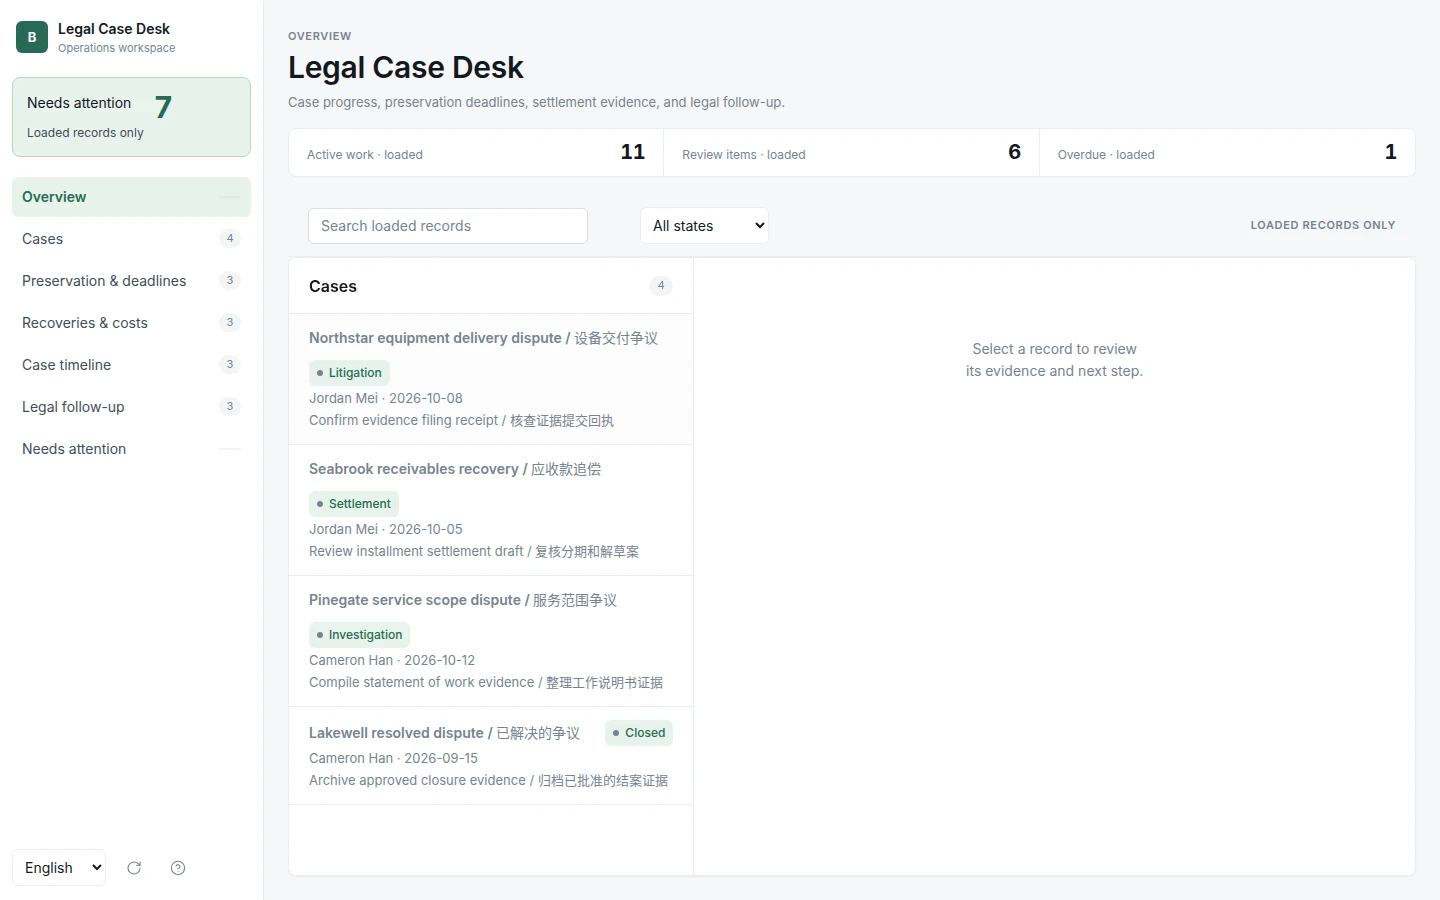This screenshot has height=900, width=1440.
Task: Click the Active work loaded stat
Action: [x=476, y=153]
